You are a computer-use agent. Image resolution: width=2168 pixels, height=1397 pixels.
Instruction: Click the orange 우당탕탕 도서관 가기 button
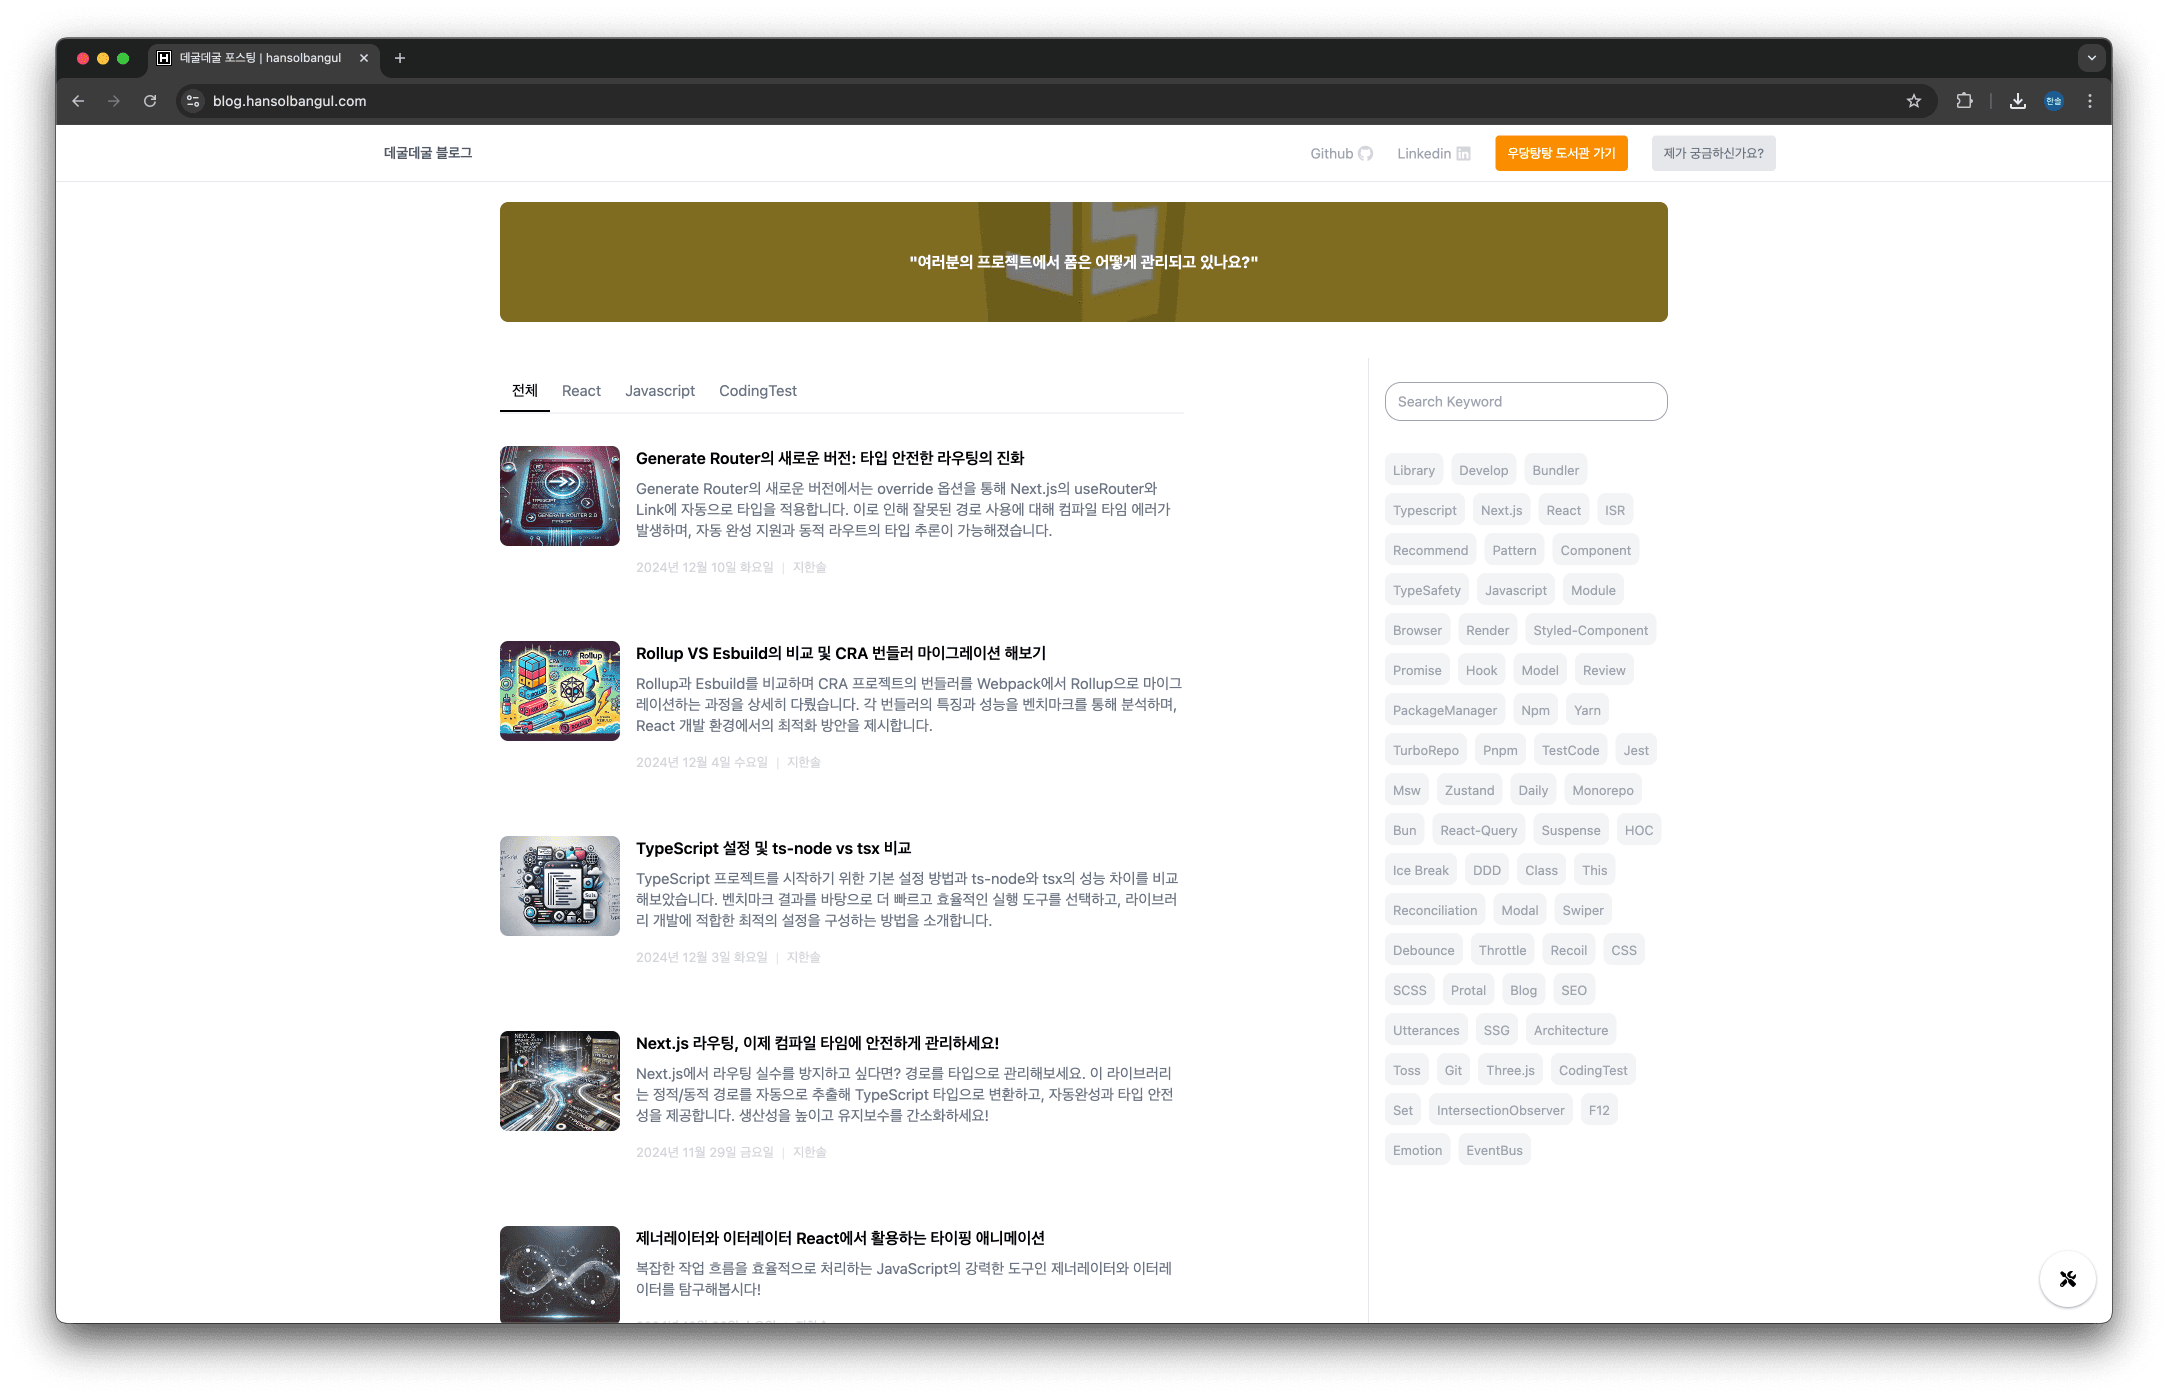(1561, 153)
